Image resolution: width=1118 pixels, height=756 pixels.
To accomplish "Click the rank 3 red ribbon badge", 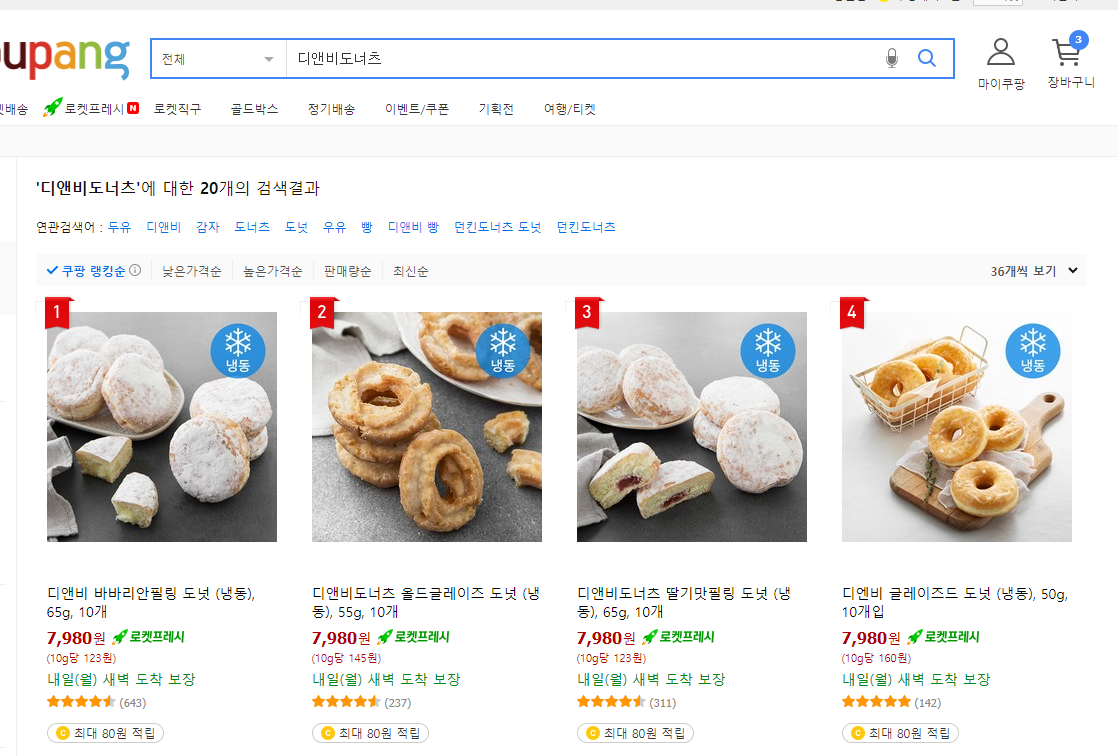I will (588, 313).
